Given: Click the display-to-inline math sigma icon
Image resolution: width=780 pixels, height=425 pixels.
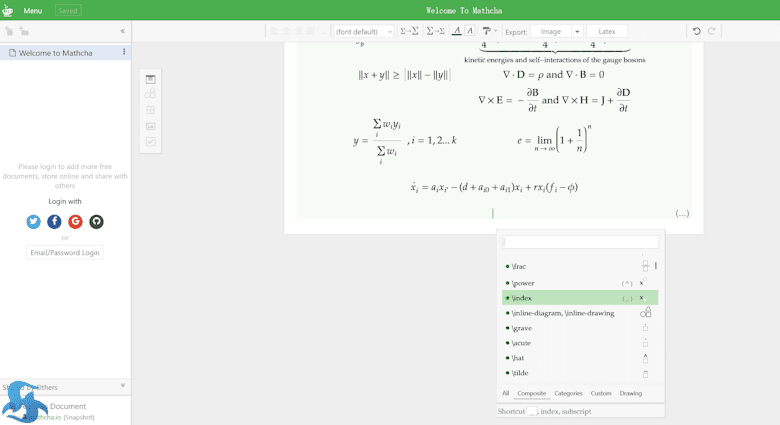Looking at the screenshot, I should coord(435,31).
